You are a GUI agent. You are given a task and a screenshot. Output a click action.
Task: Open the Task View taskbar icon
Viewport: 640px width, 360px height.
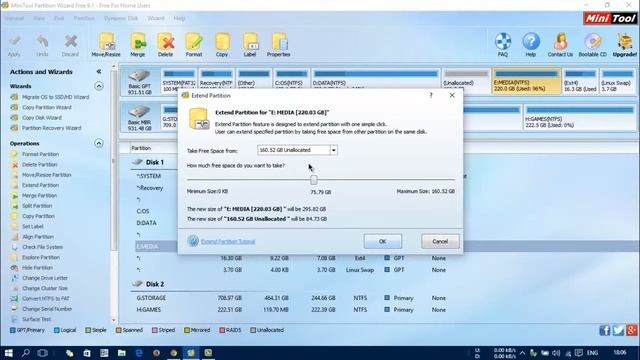tap(42, 353)
